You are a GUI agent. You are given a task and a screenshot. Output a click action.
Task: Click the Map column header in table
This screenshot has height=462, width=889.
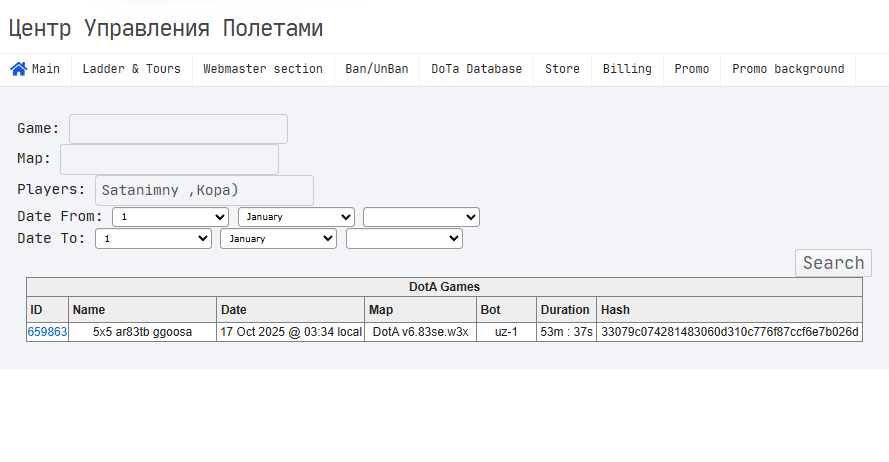[420, 310]
